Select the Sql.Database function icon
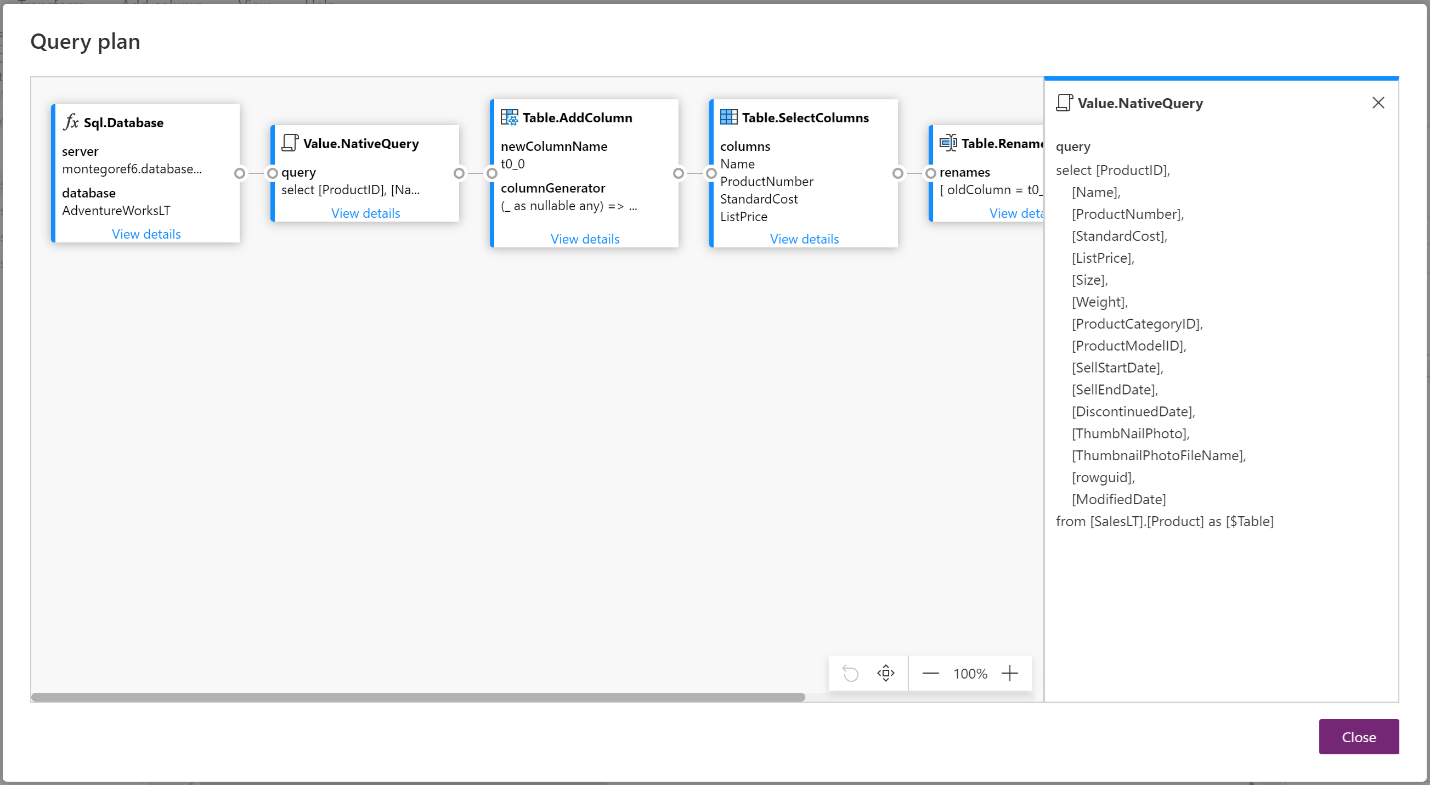1430x785 pixels. pyautogui.click(x=70, y=122)
